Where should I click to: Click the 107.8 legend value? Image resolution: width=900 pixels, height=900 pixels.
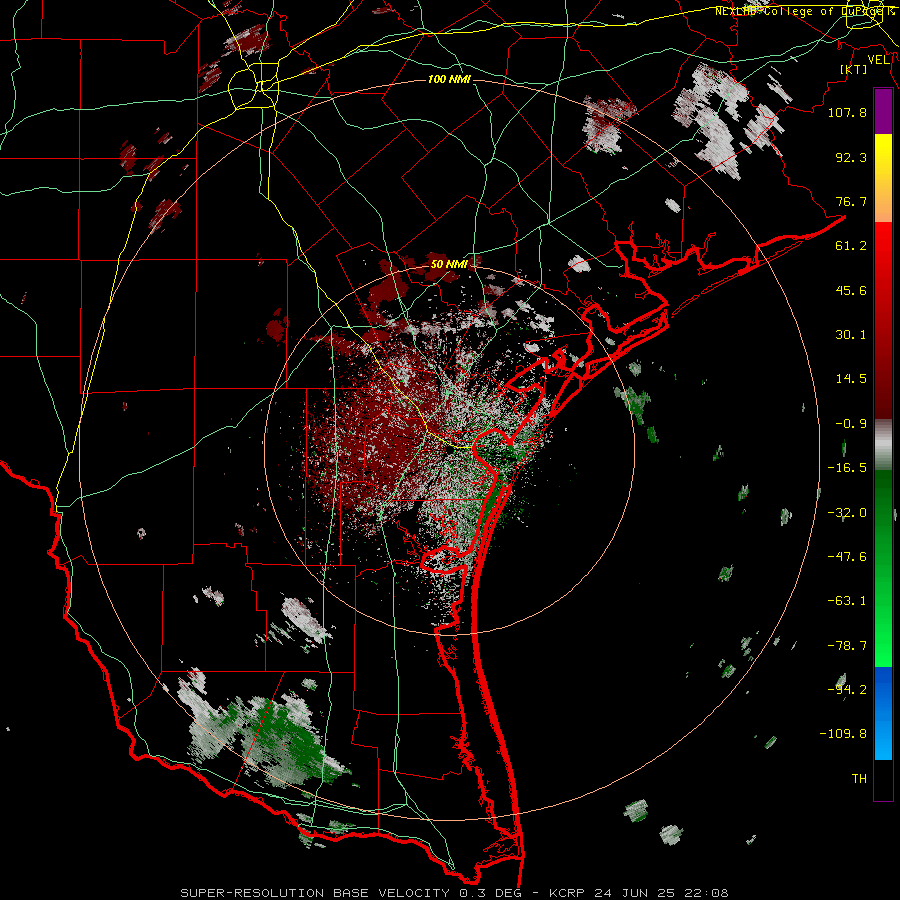847,112
